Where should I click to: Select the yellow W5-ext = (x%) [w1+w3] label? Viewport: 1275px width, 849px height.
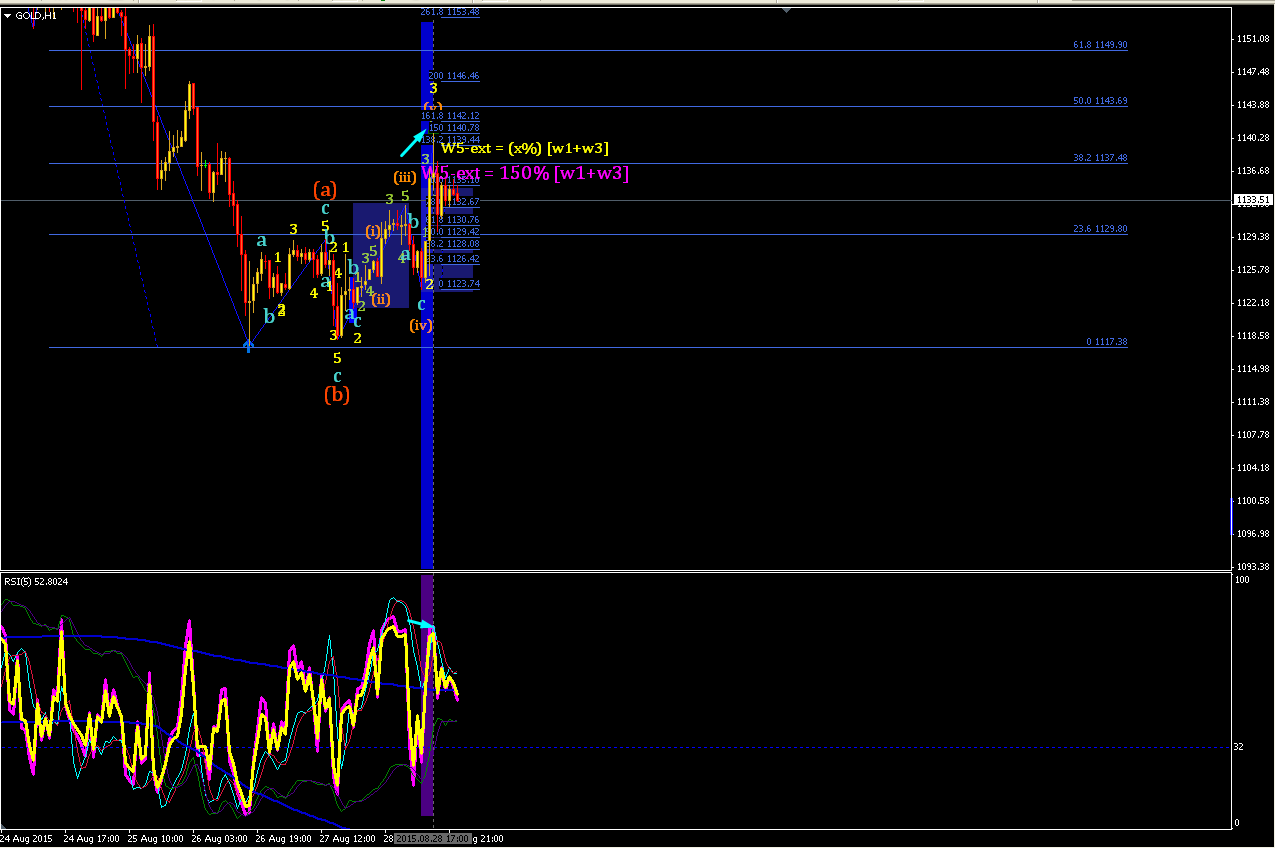coord(525,148)
